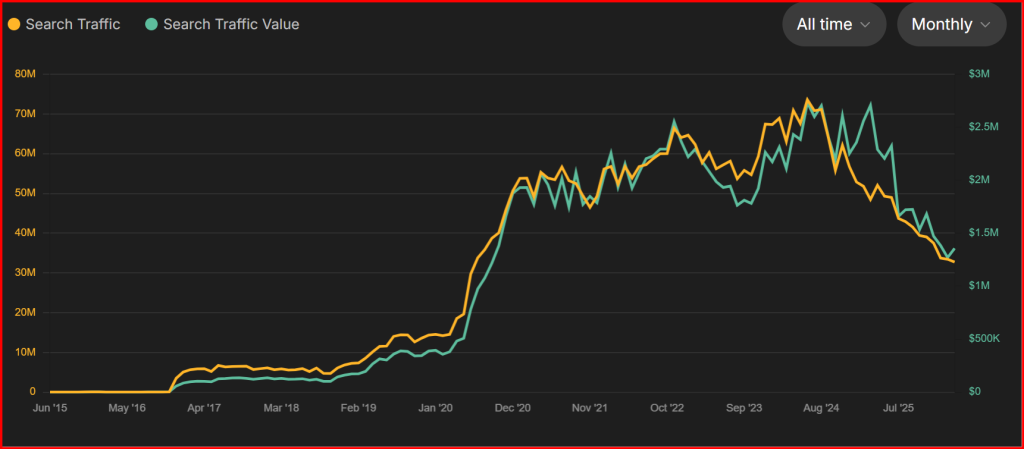Click the 40M left axis label
1024x449 pixels.
[26, 233]
